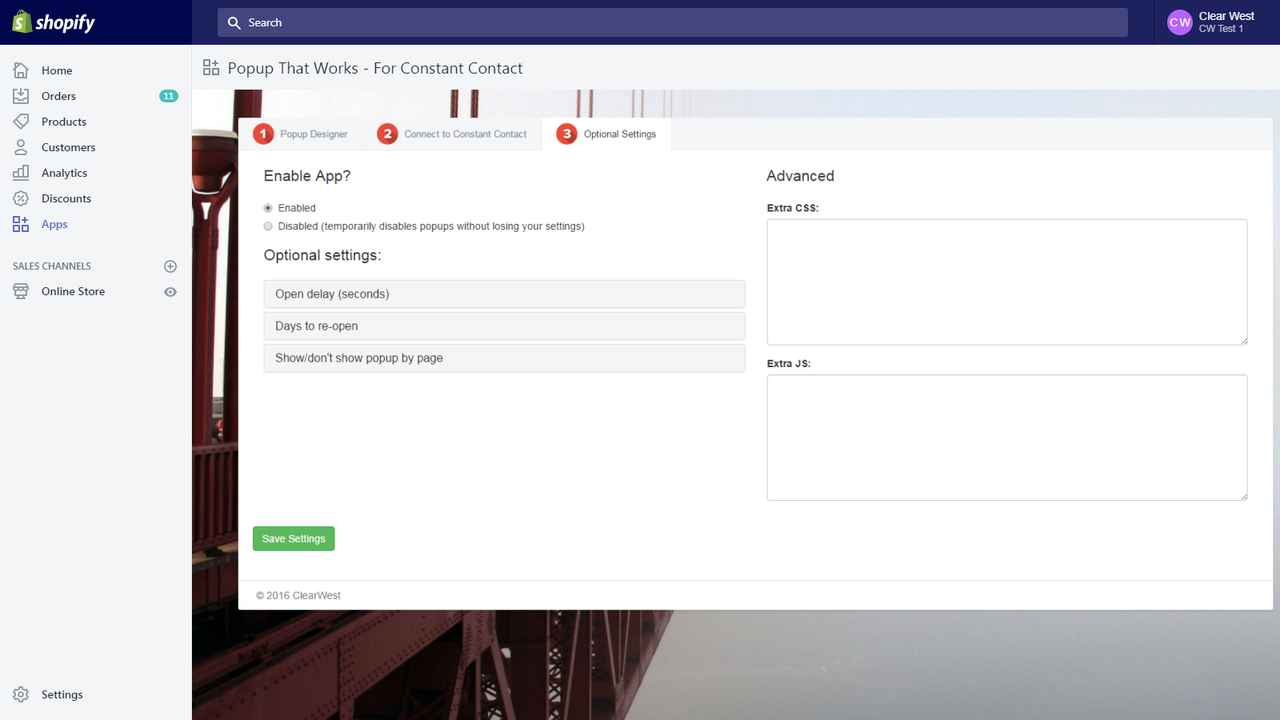Open the Clear West account menu

point(1217,22)
